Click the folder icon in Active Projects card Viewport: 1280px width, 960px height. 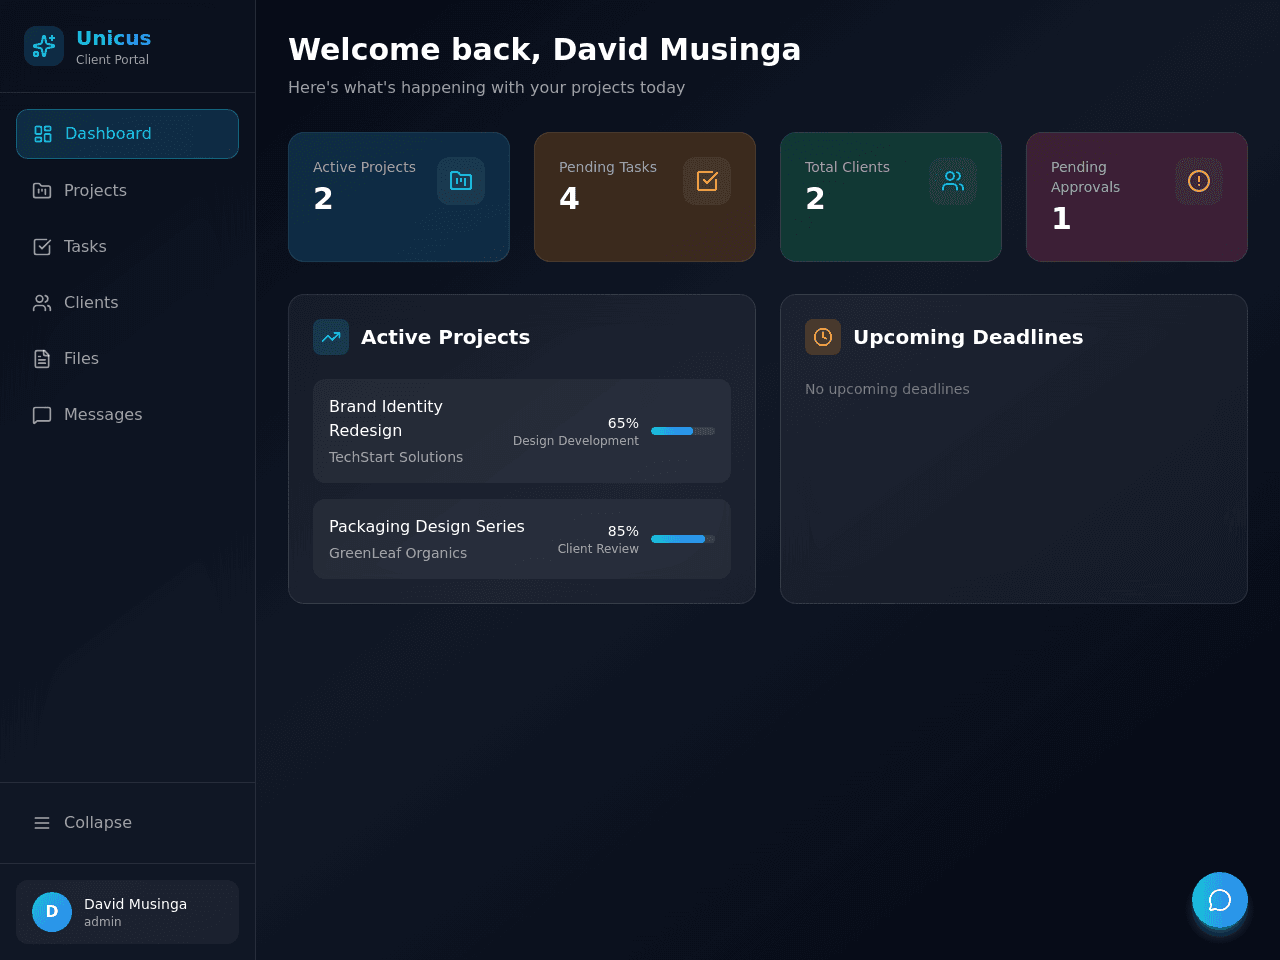click(x=461, y=181)
